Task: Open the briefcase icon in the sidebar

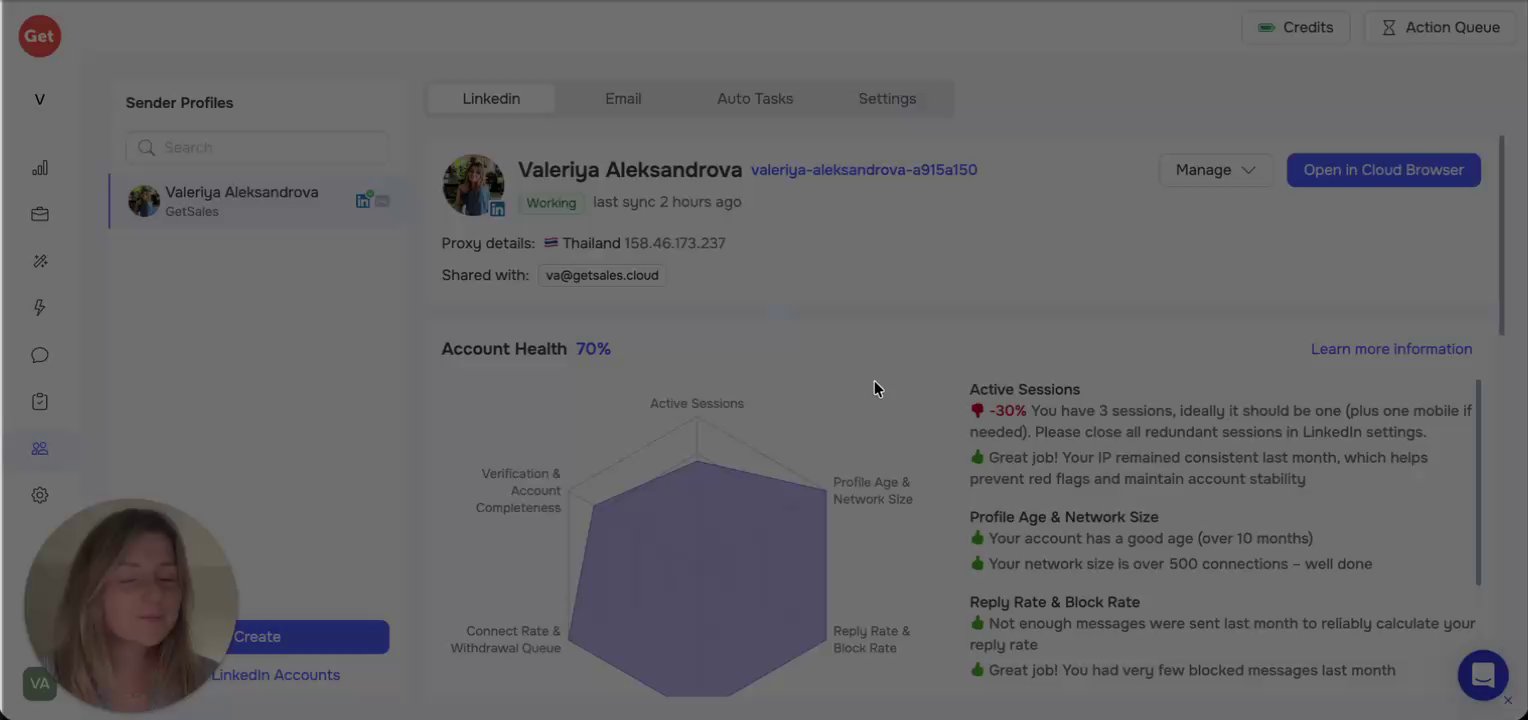Action: click(40, 214)
